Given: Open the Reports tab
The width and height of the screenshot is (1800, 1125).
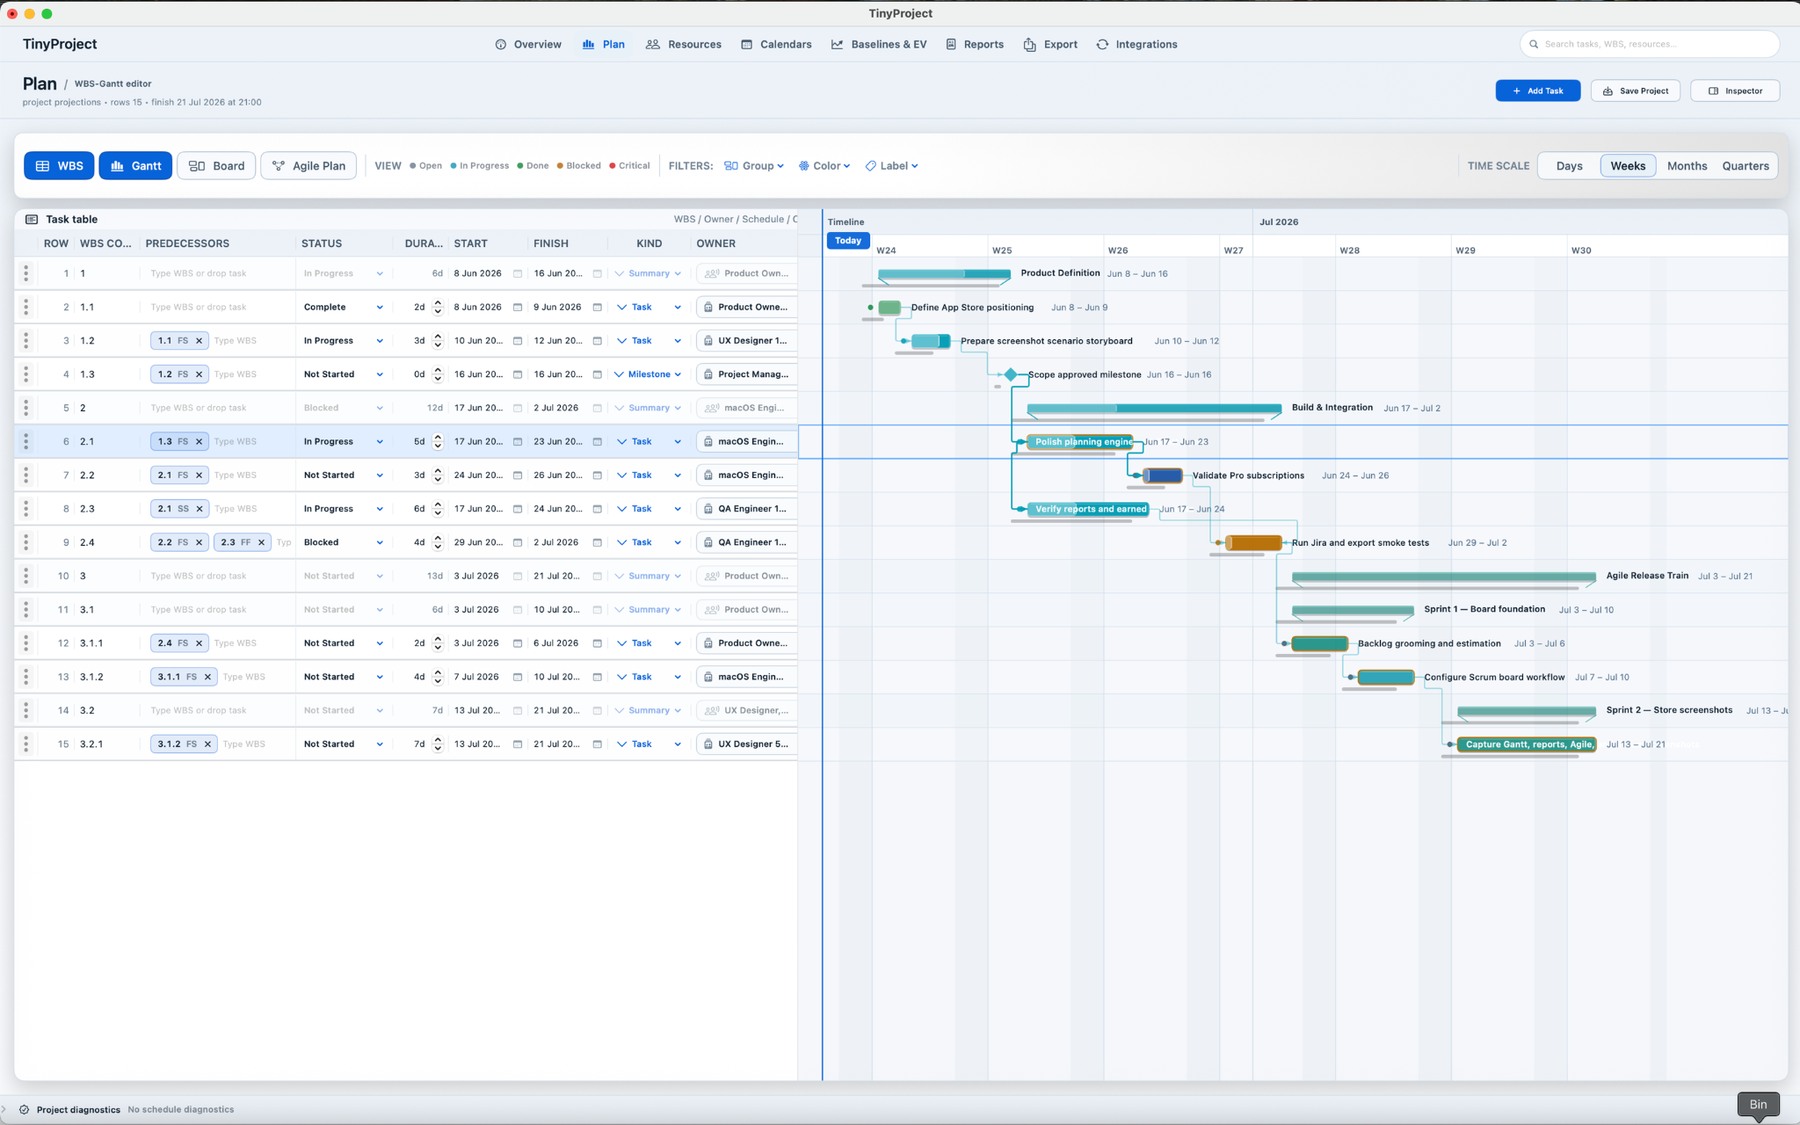Looking at the screenshot, I should 975,44.
